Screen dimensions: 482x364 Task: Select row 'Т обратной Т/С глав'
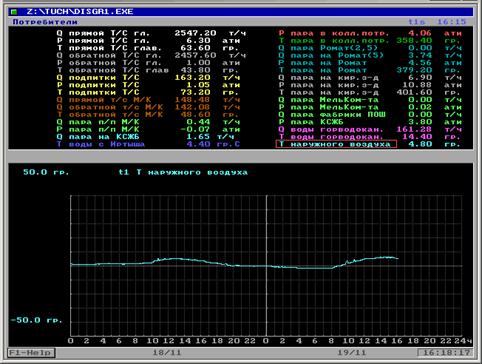pos(148,70)
